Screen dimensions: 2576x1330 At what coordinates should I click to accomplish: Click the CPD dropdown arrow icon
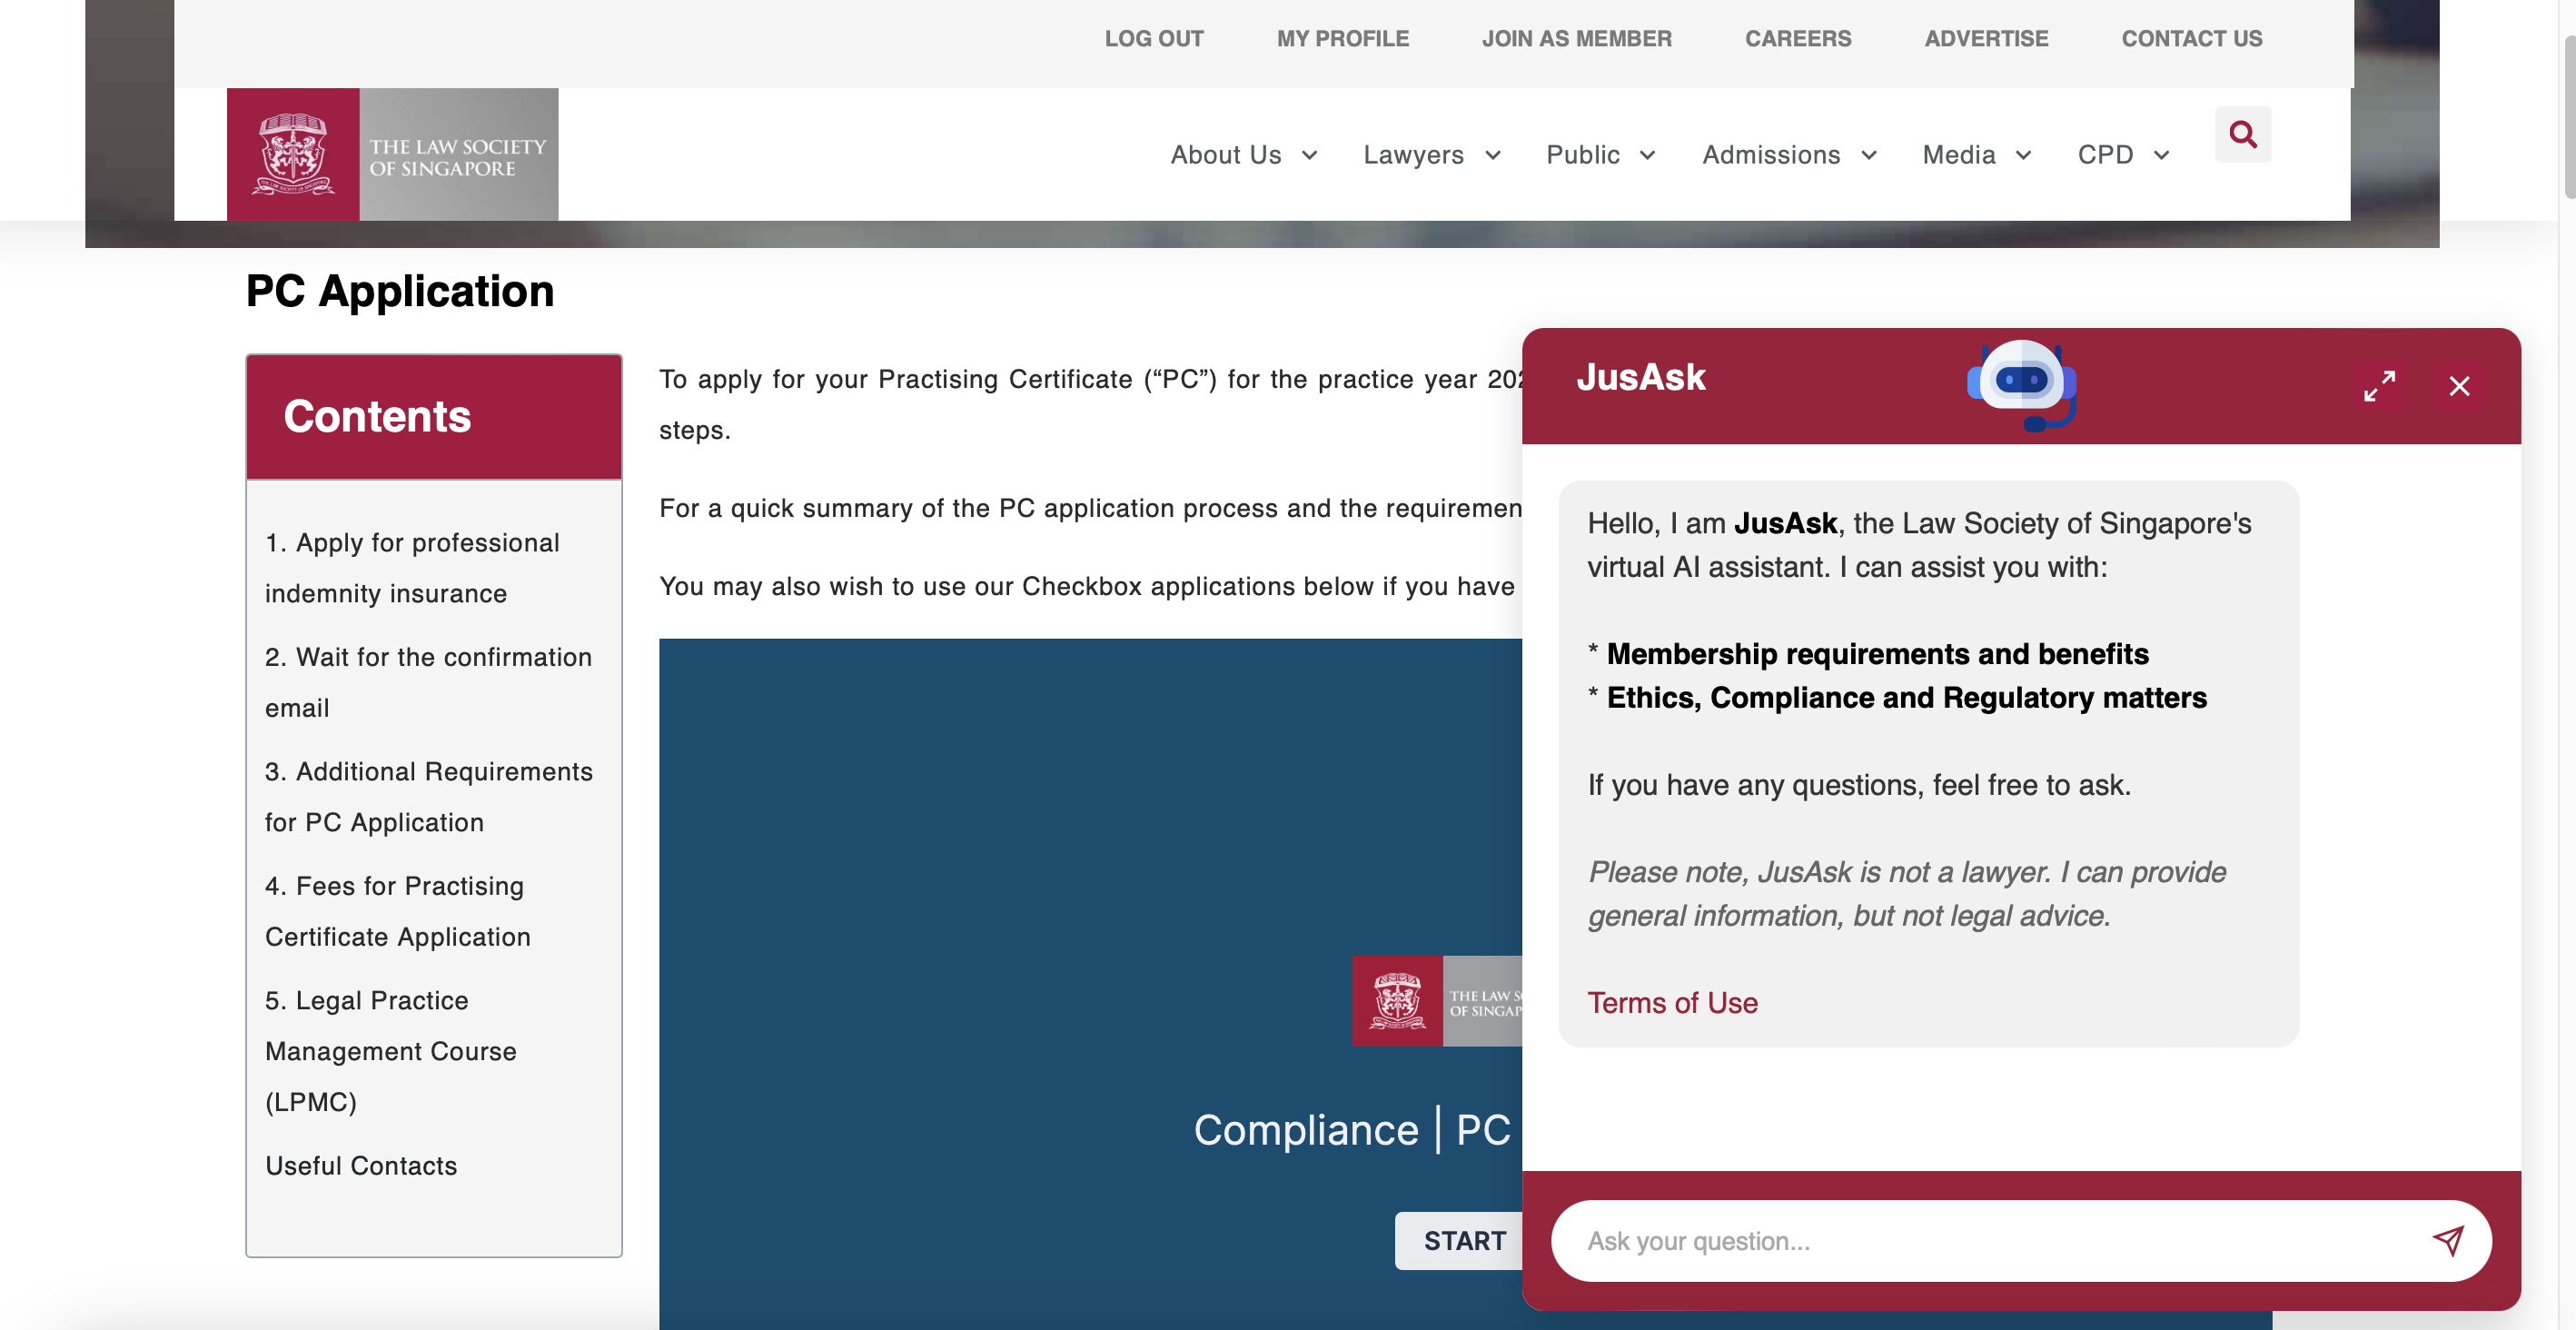[x=2162, y=153]
